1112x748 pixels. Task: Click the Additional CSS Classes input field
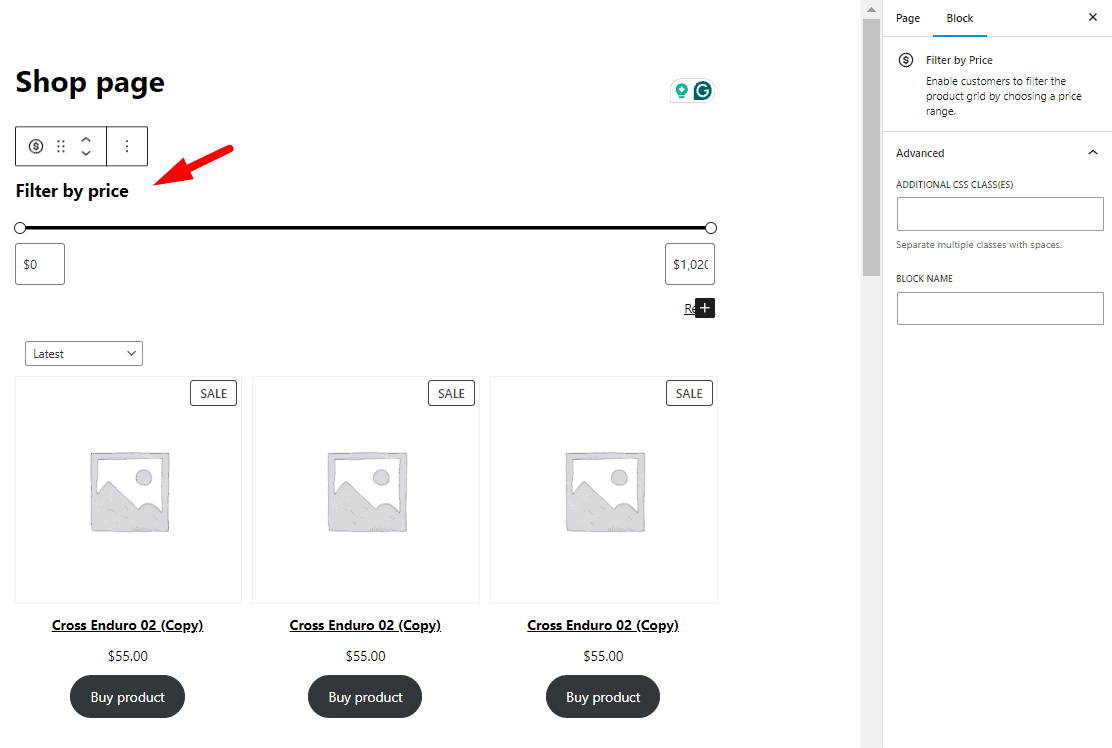pos(999,213)
